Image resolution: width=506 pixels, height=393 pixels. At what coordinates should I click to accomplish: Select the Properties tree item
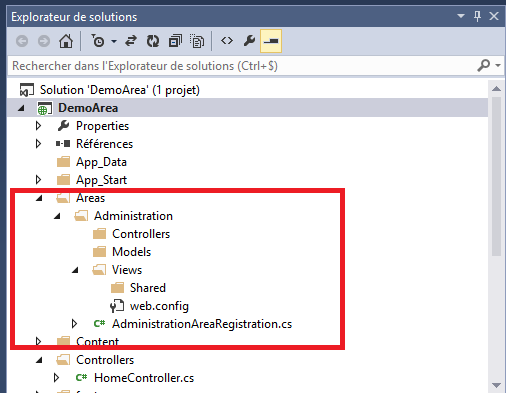tap(102, 126)
